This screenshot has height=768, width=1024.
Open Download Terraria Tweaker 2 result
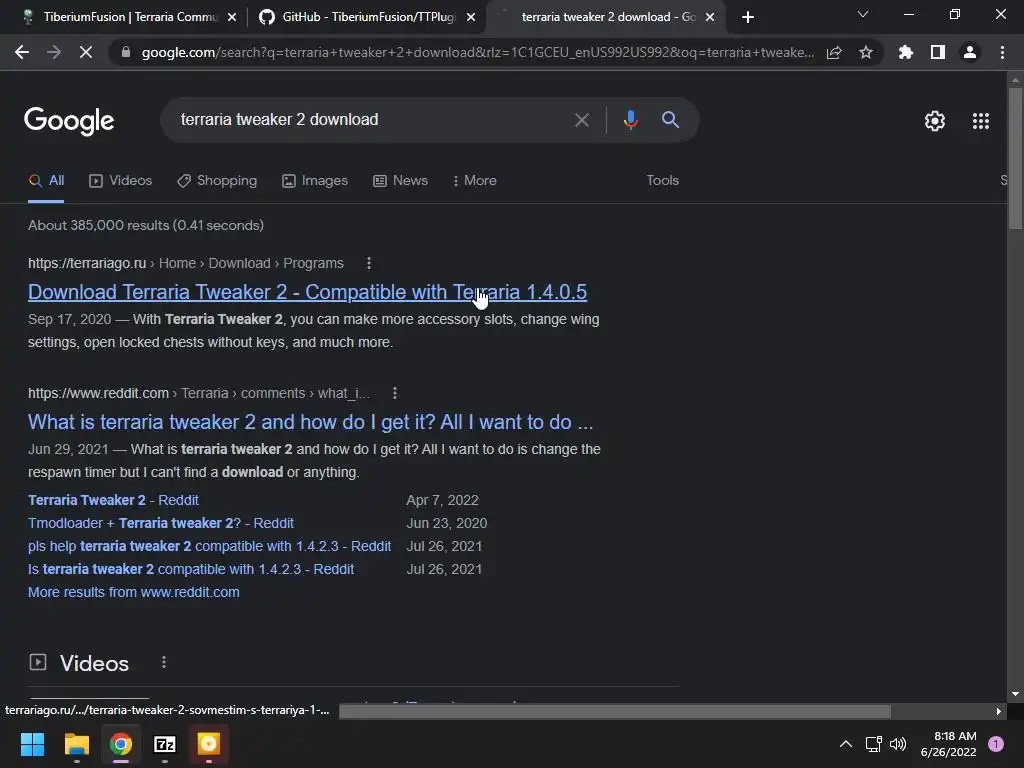pos(308,292)
